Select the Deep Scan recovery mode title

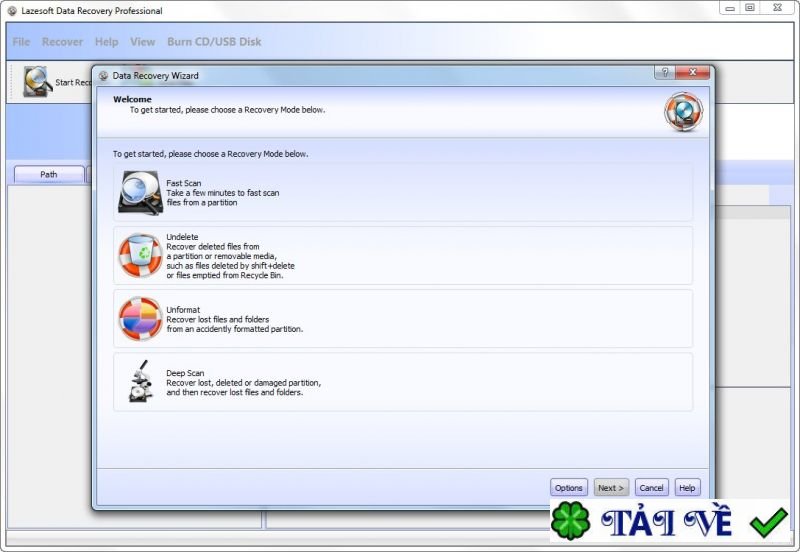coord(185,373)
